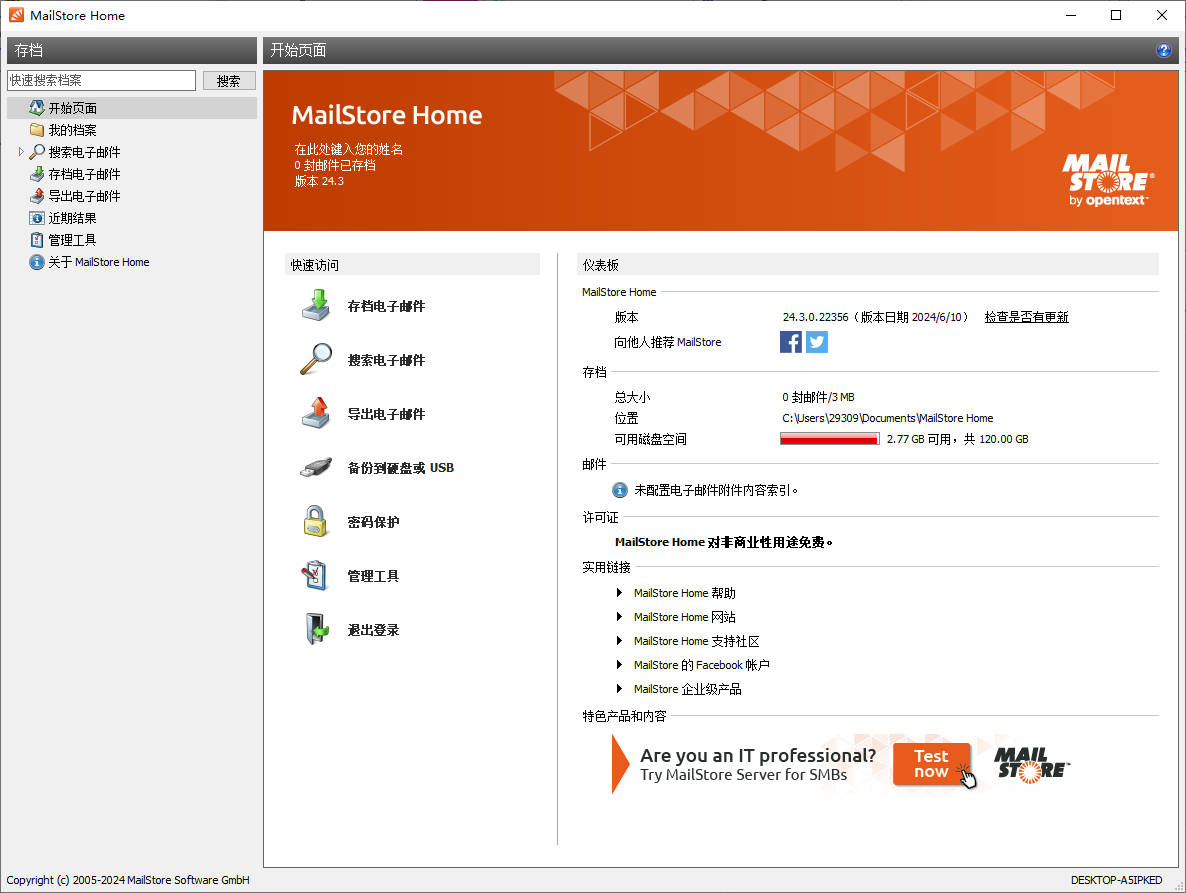Click the 检查是否有更新 link
The width and height of the screenshot is (1186, 893).
(1026, 317)
